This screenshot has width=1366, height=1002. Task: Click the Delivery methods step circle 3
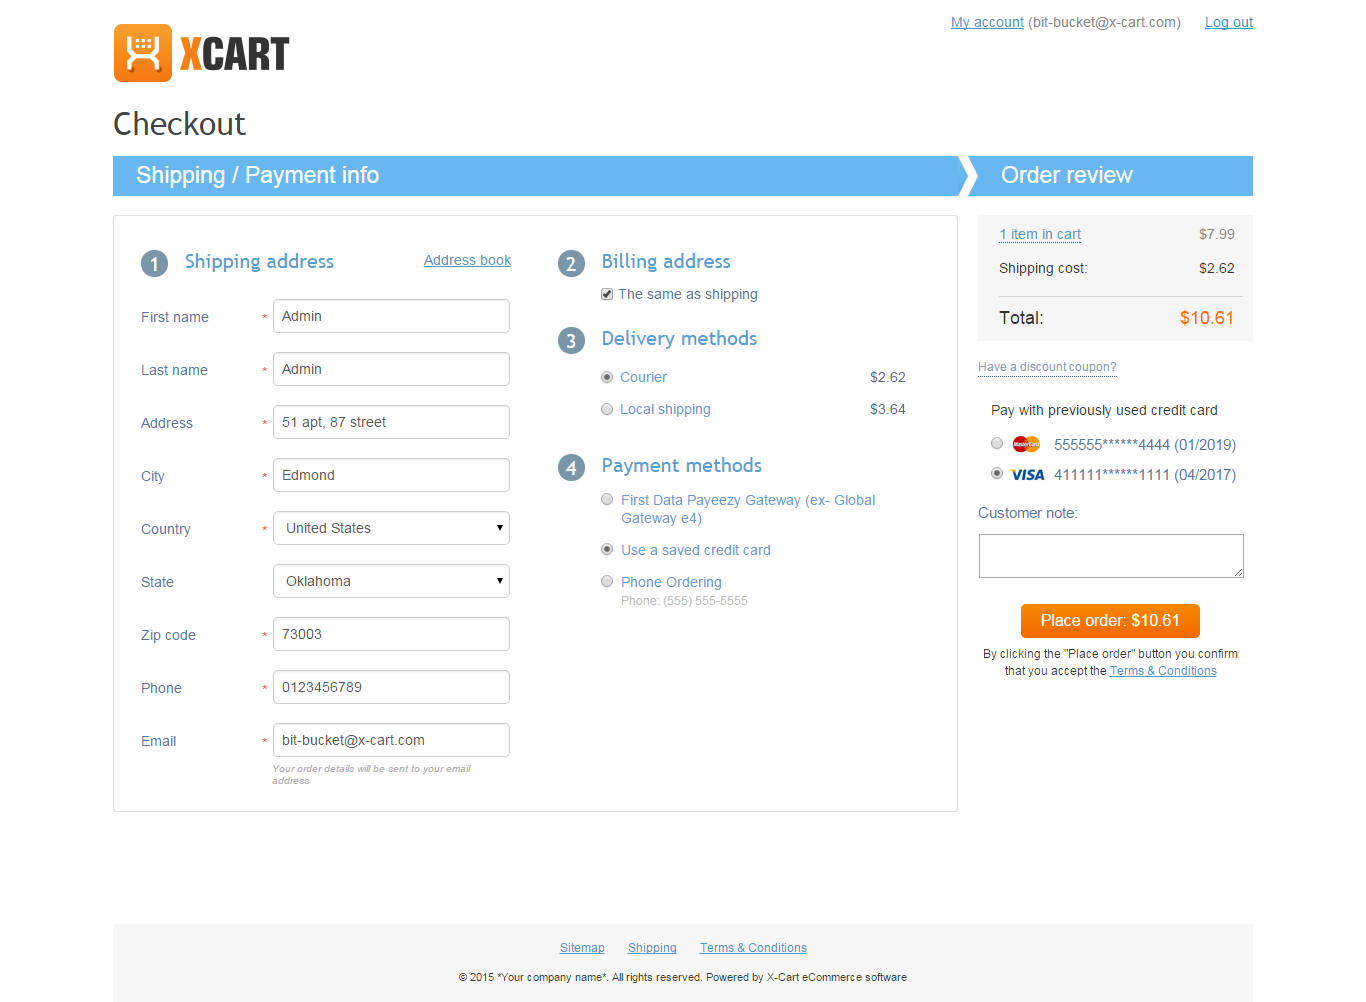click(571, 340)
